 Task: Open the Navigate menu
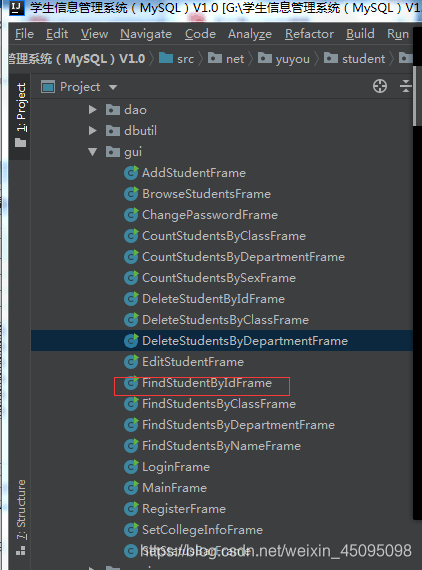pyautogui.click(x=146, y=34)
